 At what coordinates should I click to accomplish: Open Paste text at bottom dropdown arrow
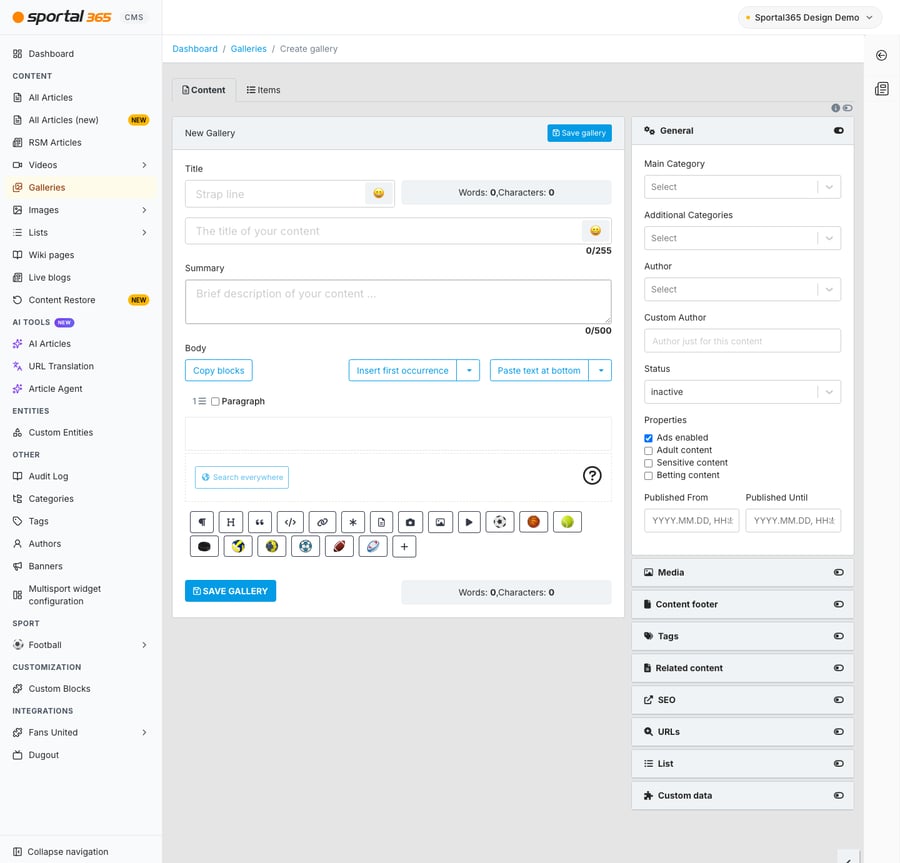pos(600,371)
